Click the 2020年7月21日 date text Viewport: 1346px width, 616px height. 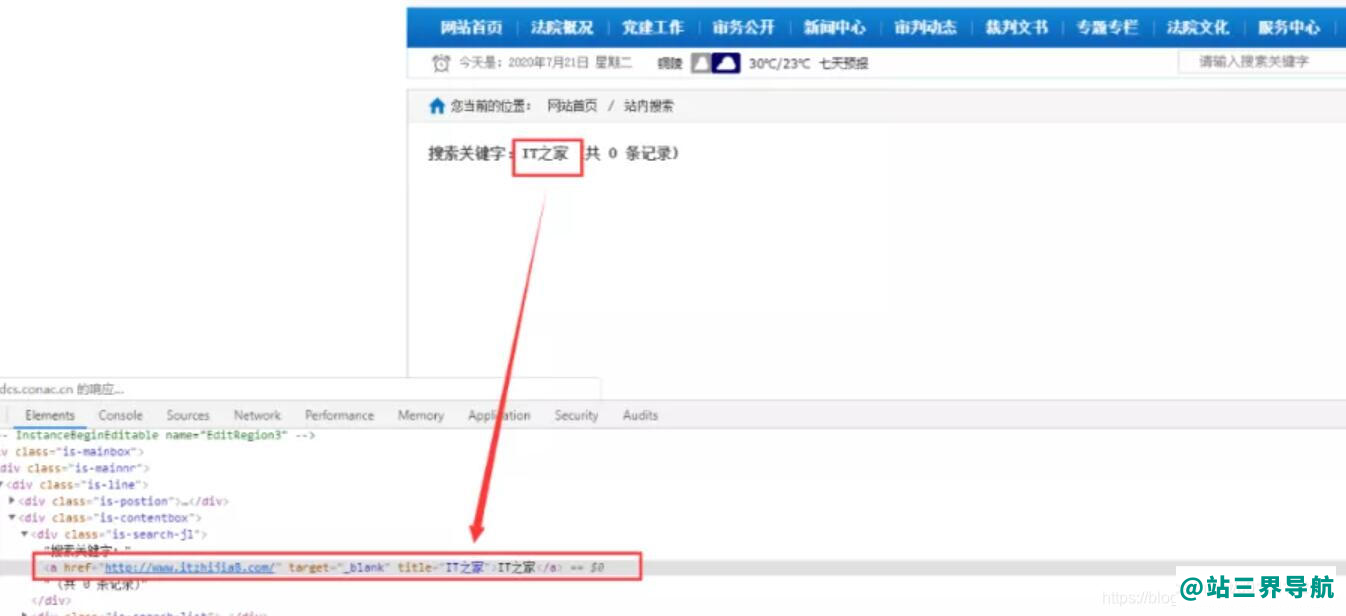551,63
